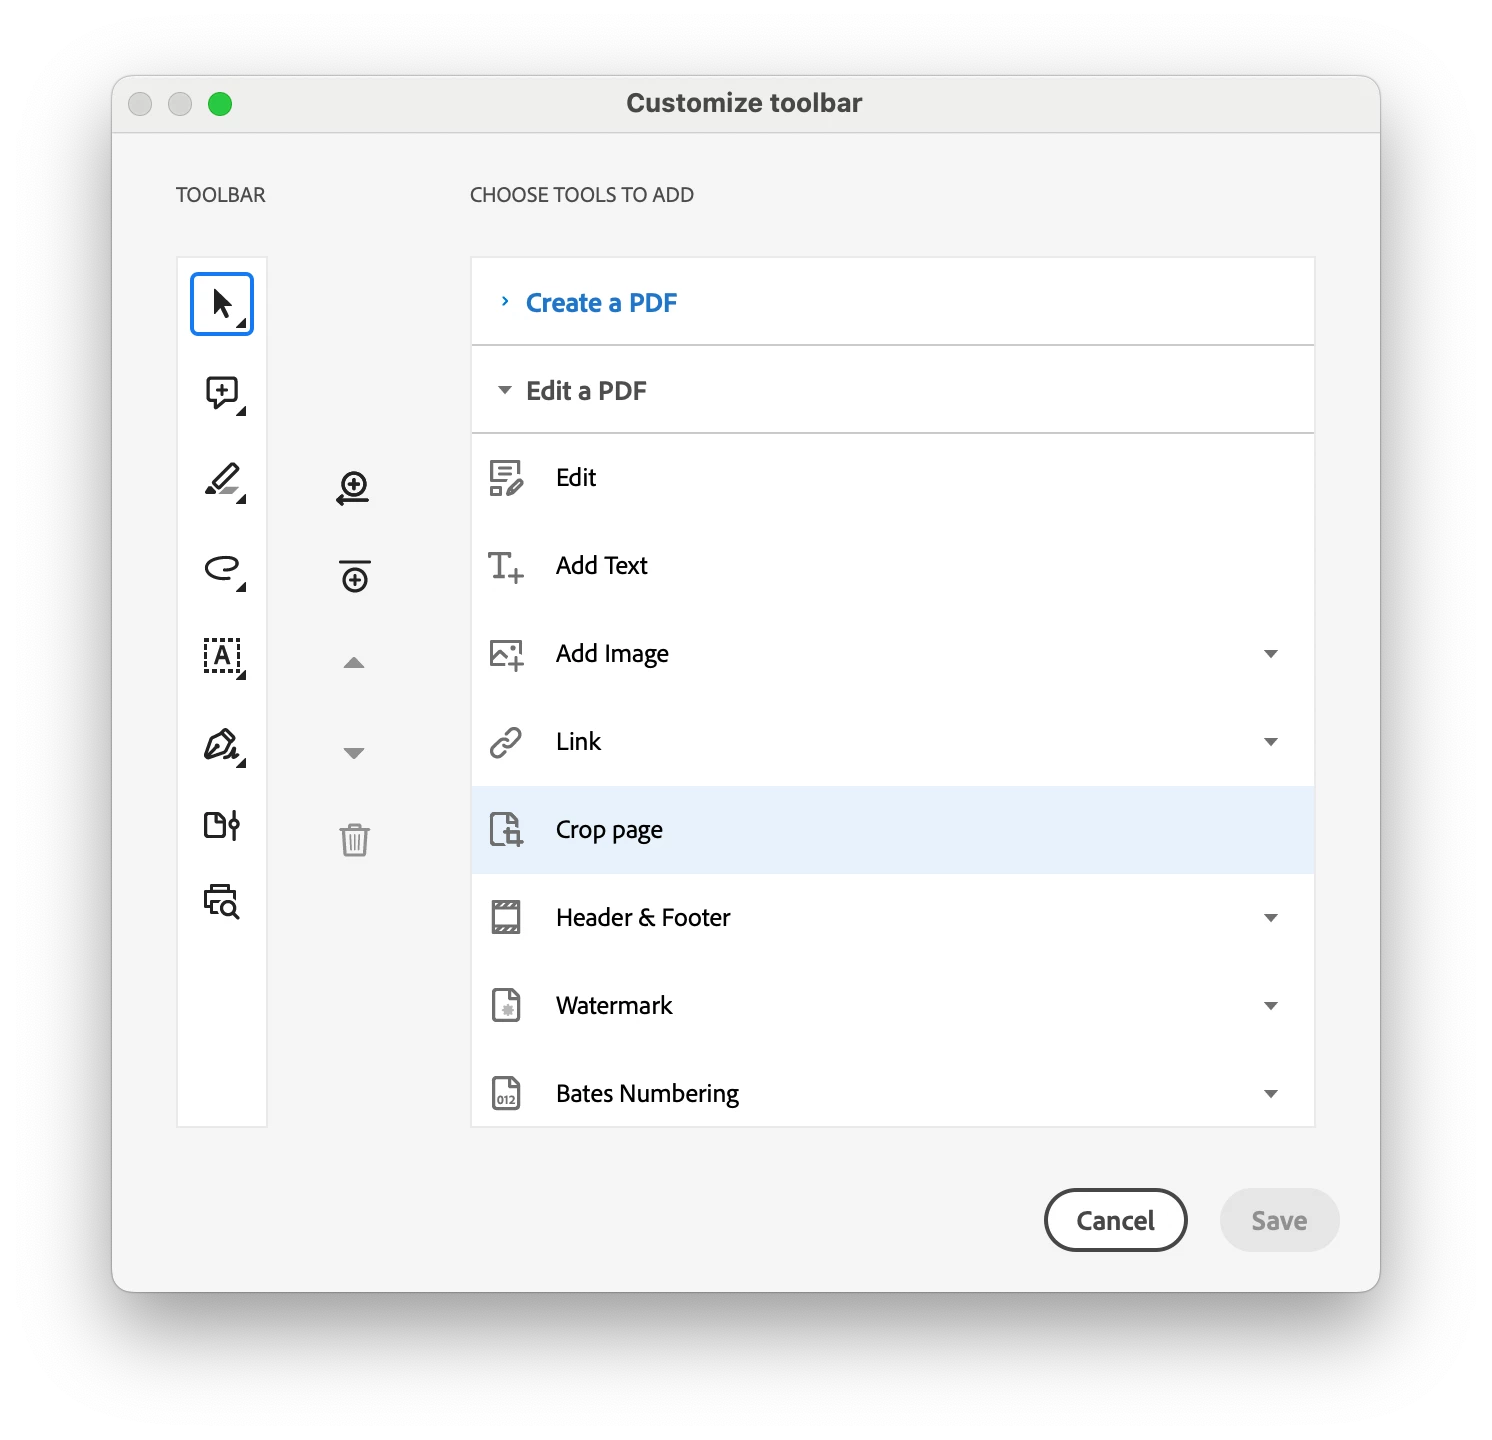1492x1440 pixels.
Task: Open the Watermark dropdown arrow
Action: click(1271, 1006)
